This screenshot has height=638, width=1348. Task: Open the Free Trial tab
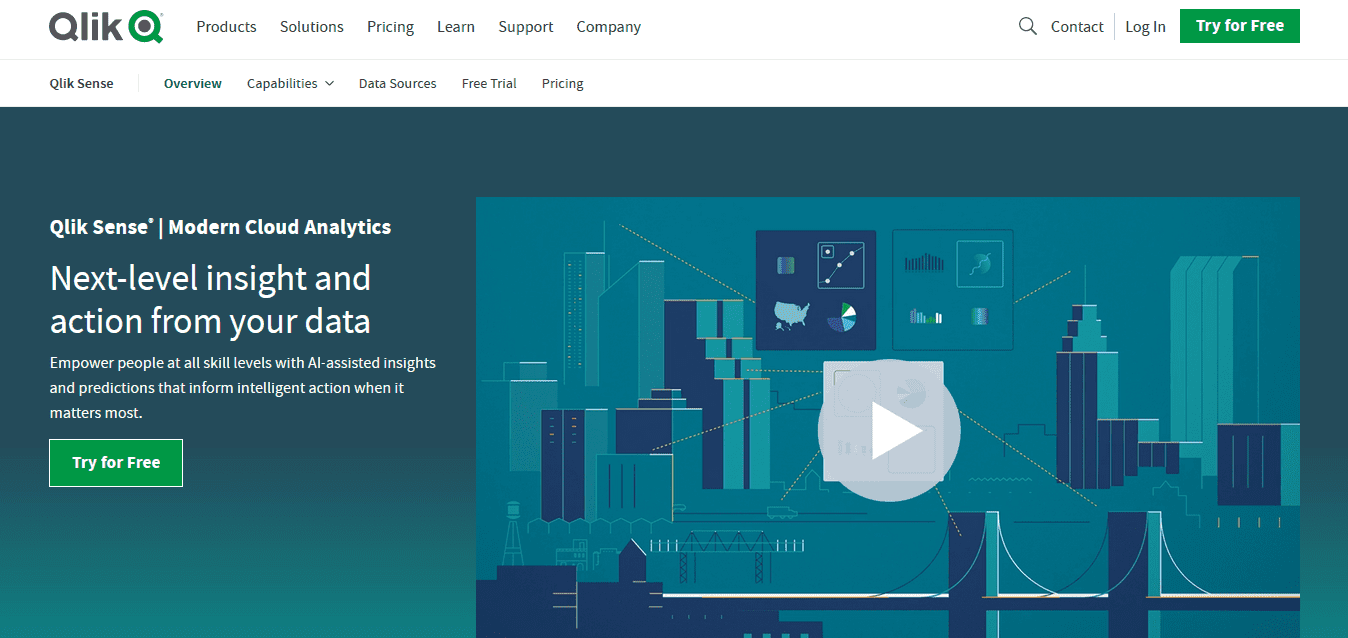[489, 84]
